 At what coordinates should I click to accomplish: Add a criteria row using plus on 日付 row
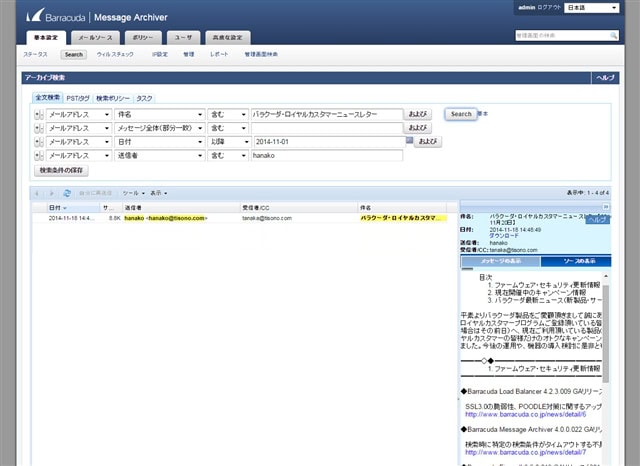(x=37, y=142)
